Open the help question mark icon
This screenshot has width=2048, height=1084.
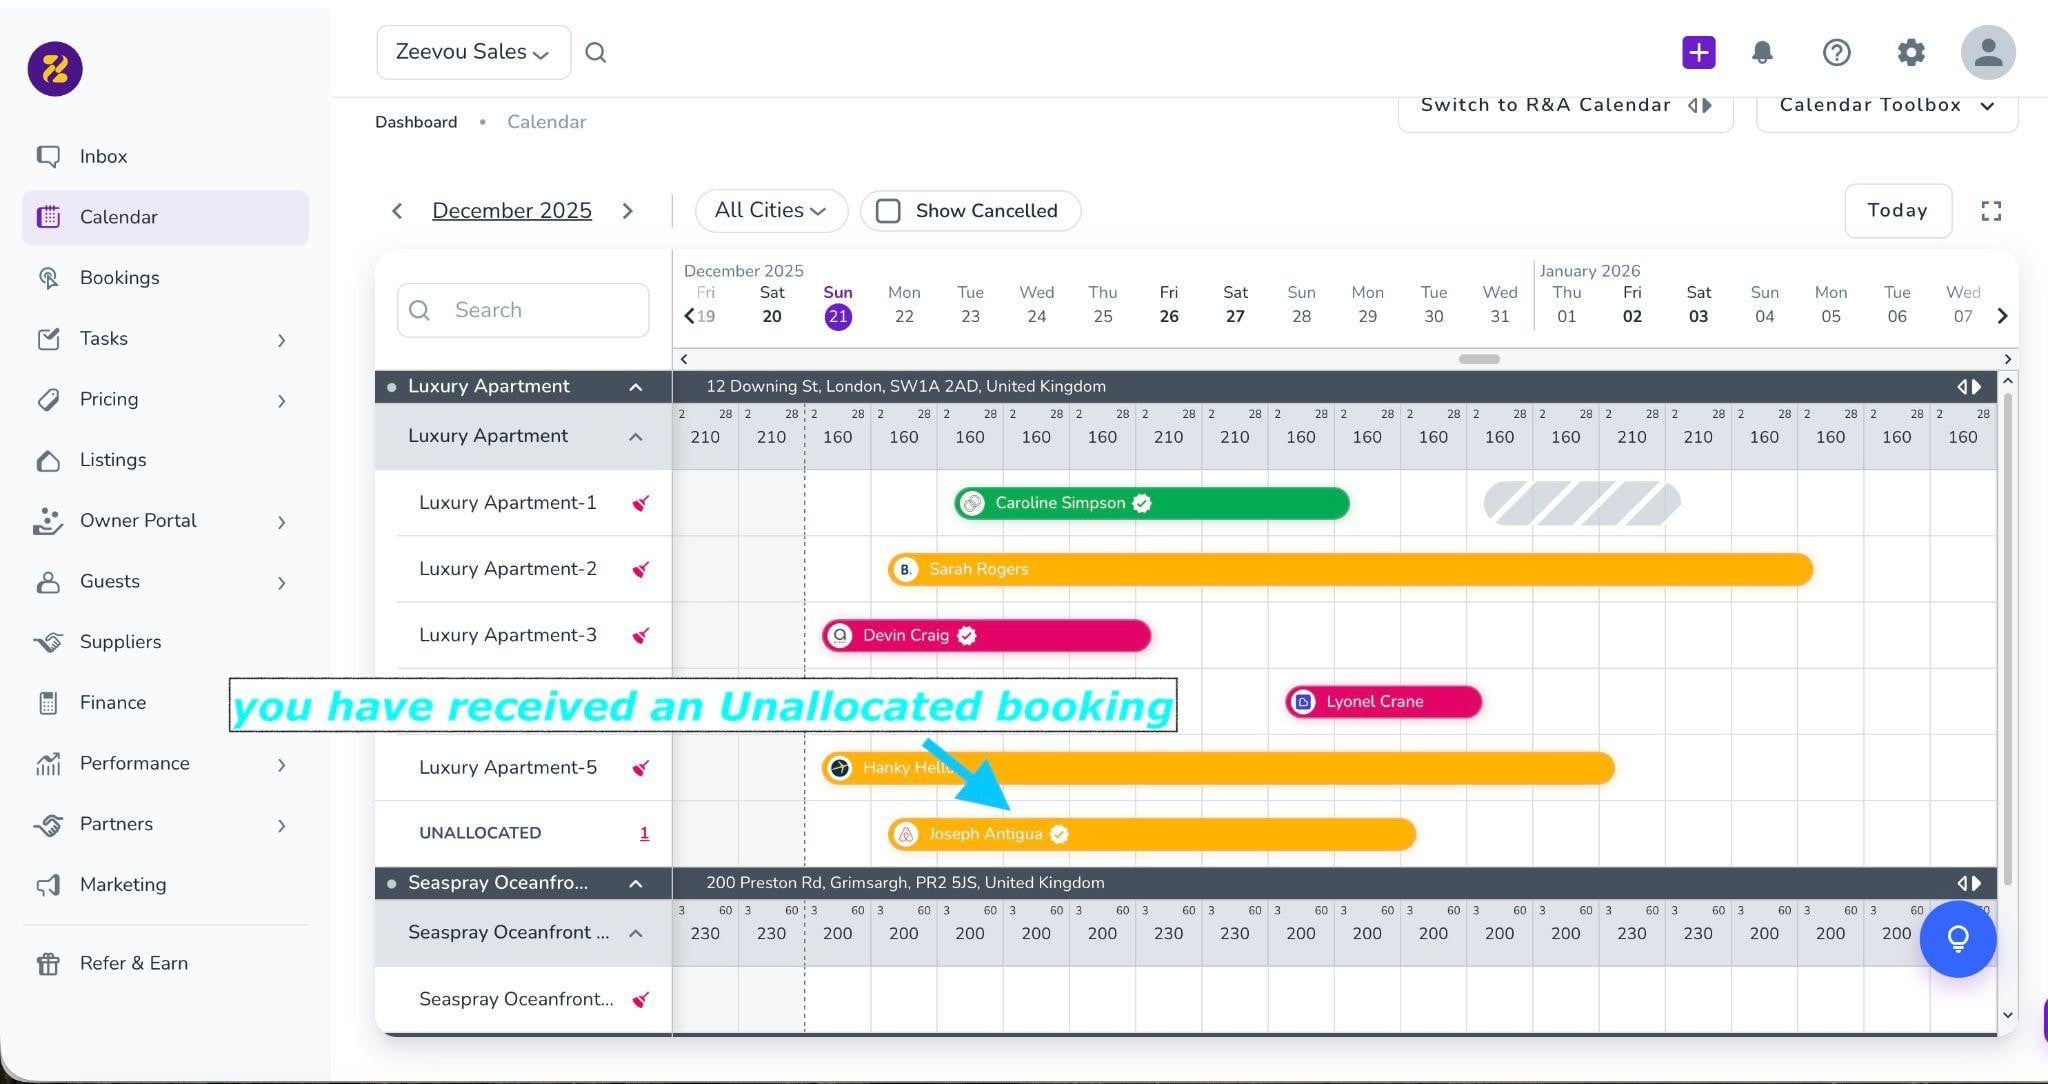pos(1836,52)
